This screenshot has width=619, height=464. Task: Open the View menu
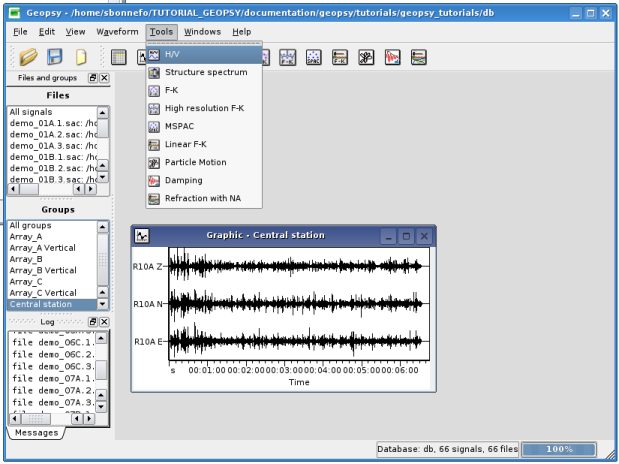point(75,32)
